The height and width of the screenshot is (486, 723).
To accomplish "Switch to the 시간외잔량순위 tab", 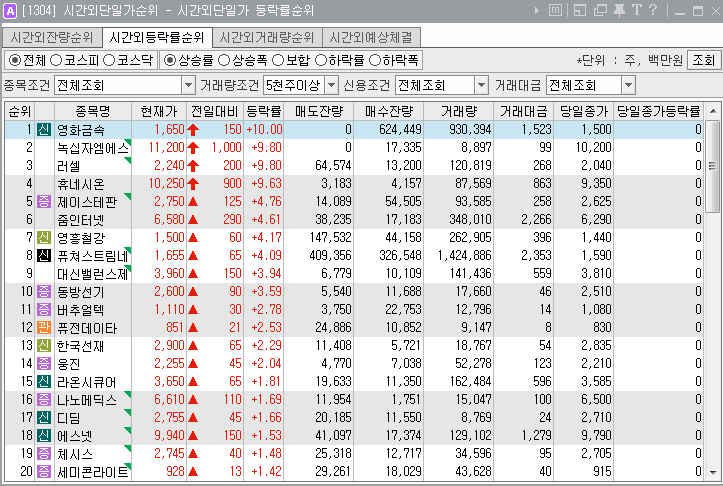I will coord(52,37).
